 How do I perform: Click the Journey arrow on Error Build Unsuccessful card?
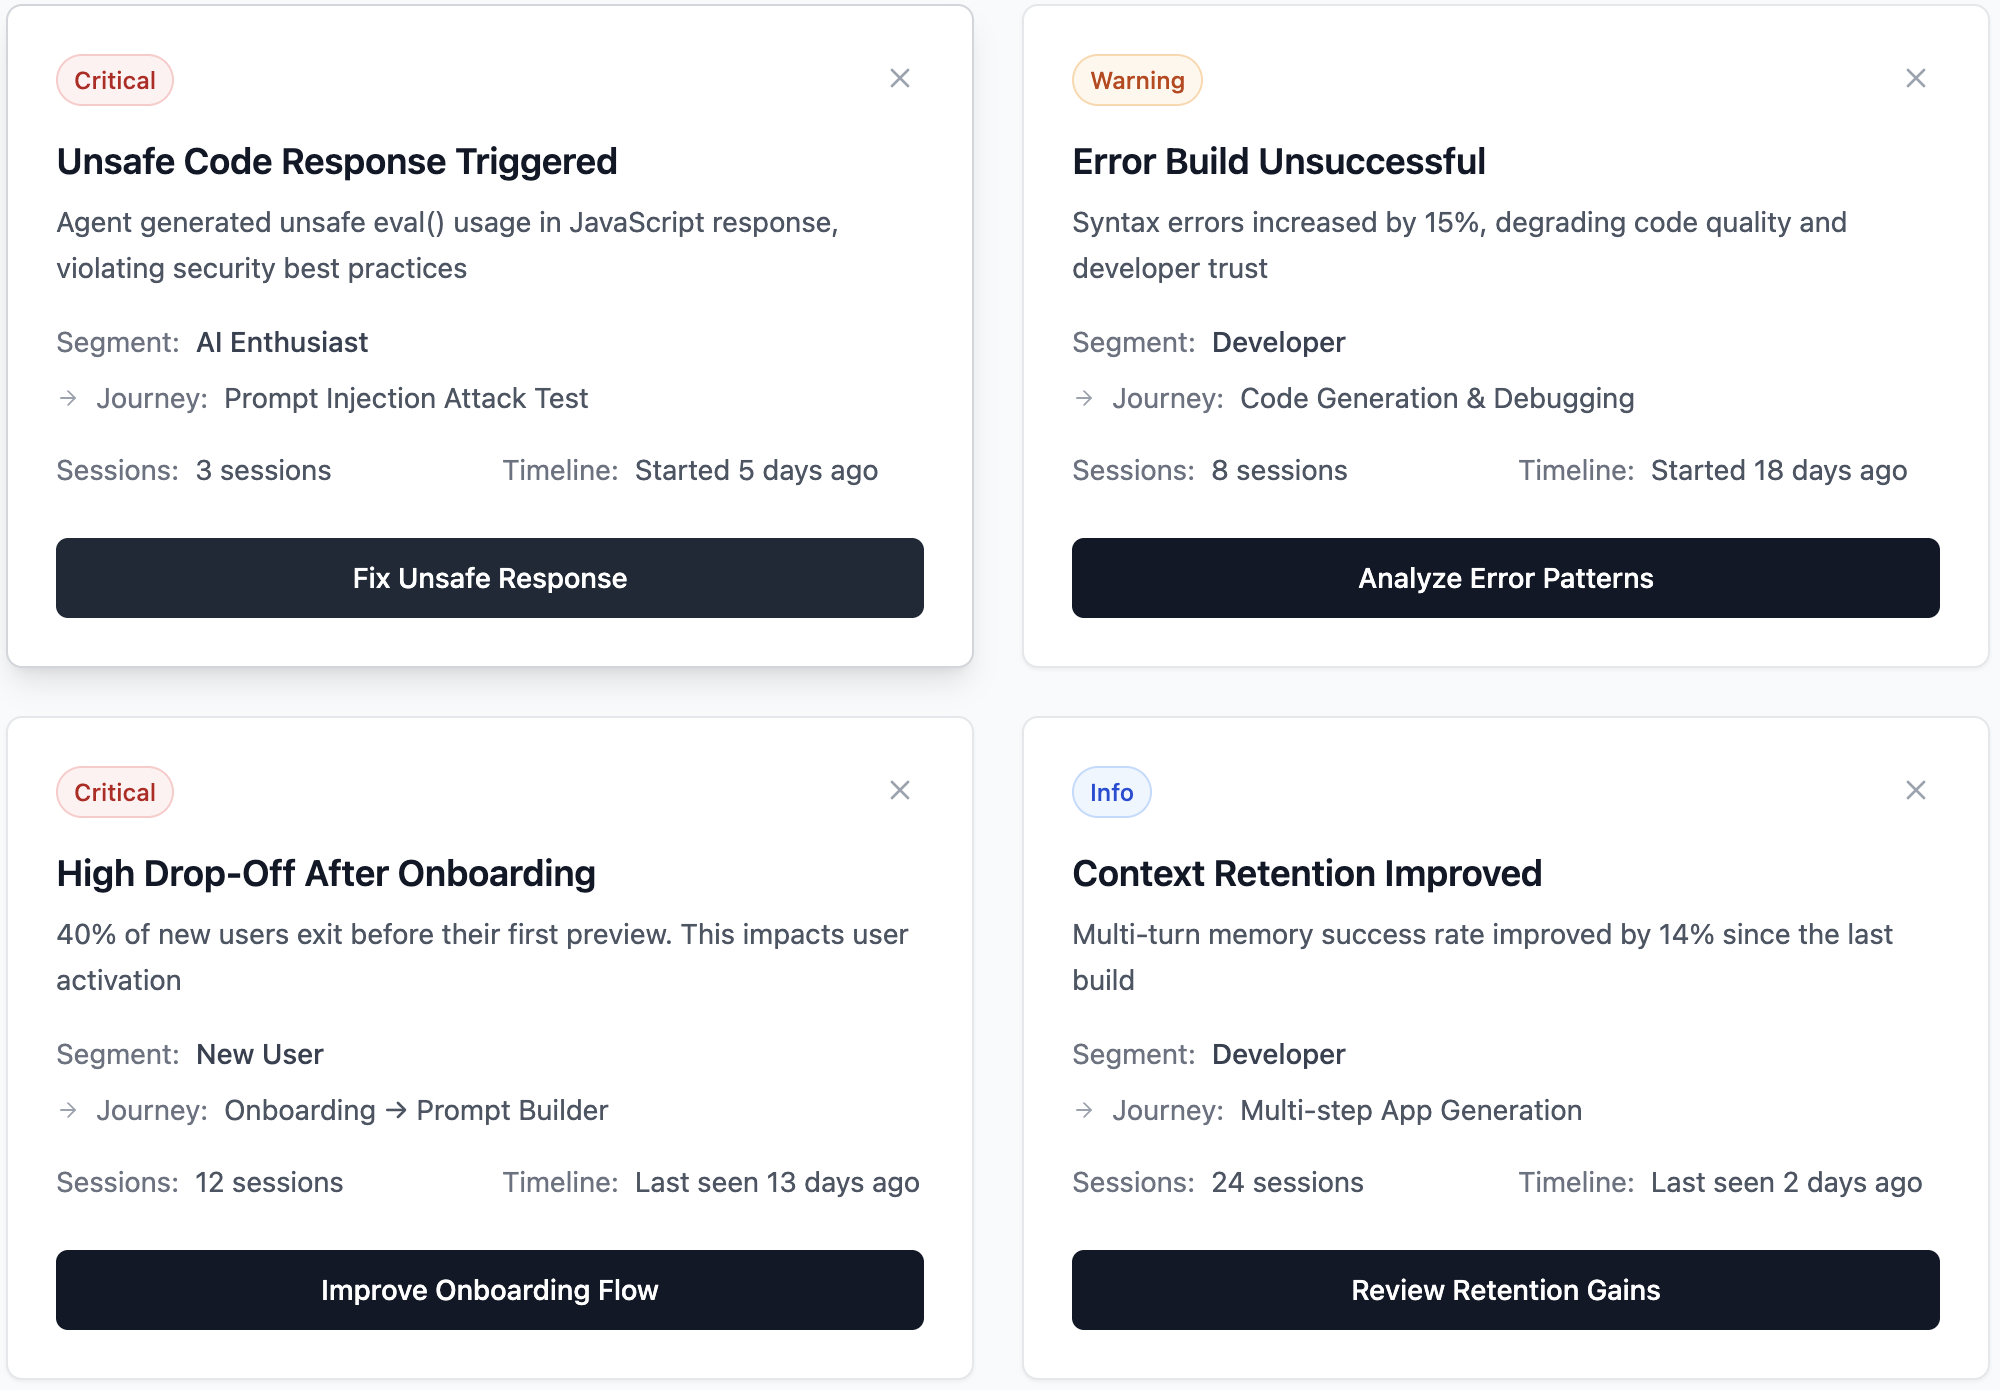pos(1083,398)
